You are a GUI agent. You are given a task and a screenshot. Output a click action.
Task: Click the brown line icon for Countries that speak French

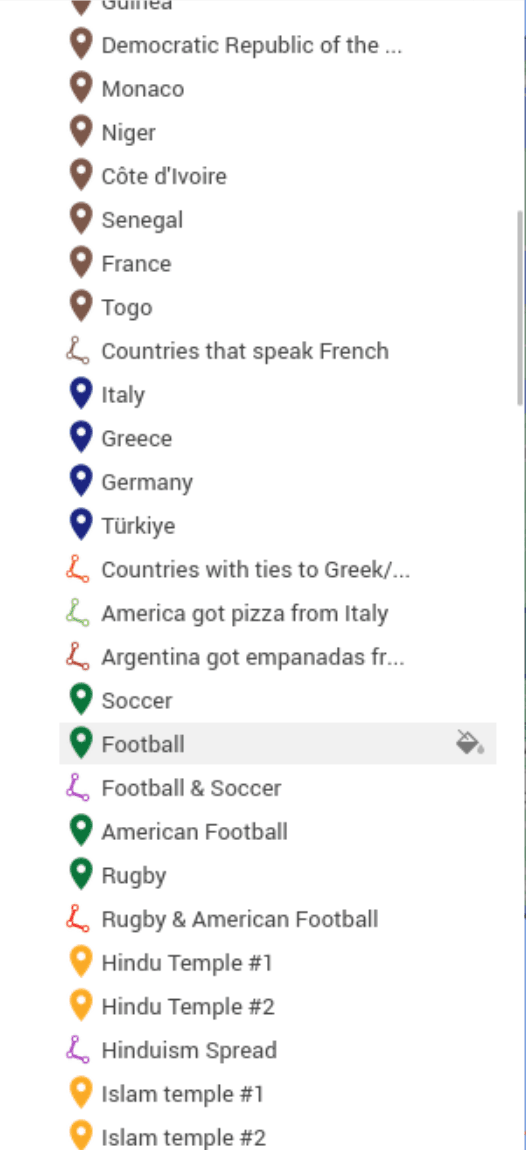tap(78, 351)
